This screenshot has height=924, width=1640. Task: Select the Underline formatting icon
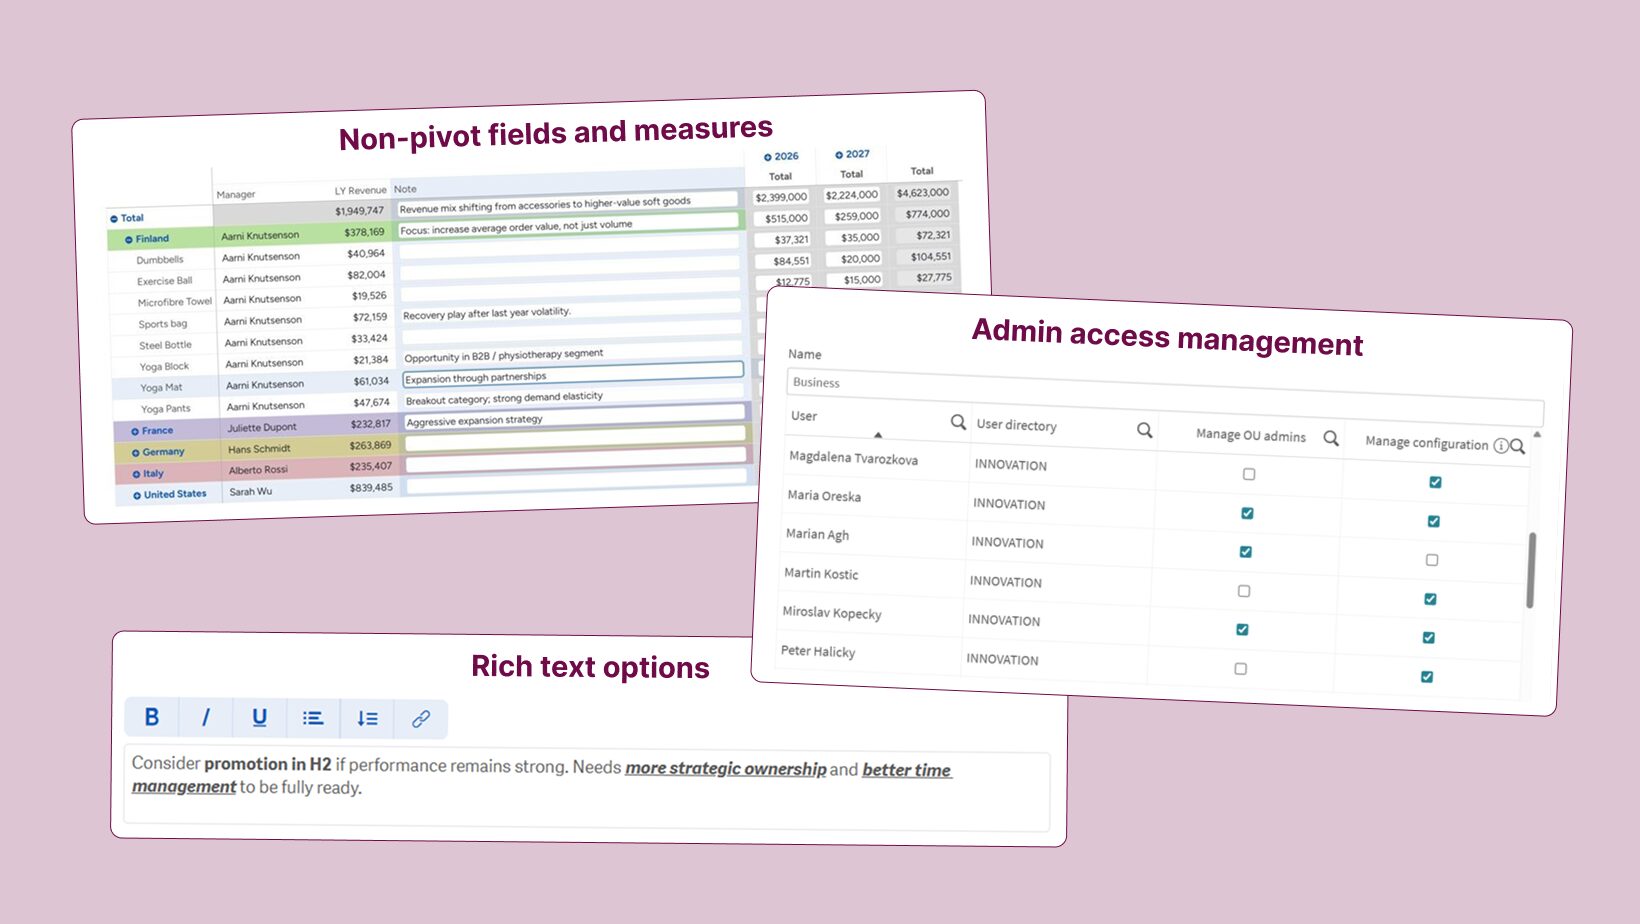260,717
